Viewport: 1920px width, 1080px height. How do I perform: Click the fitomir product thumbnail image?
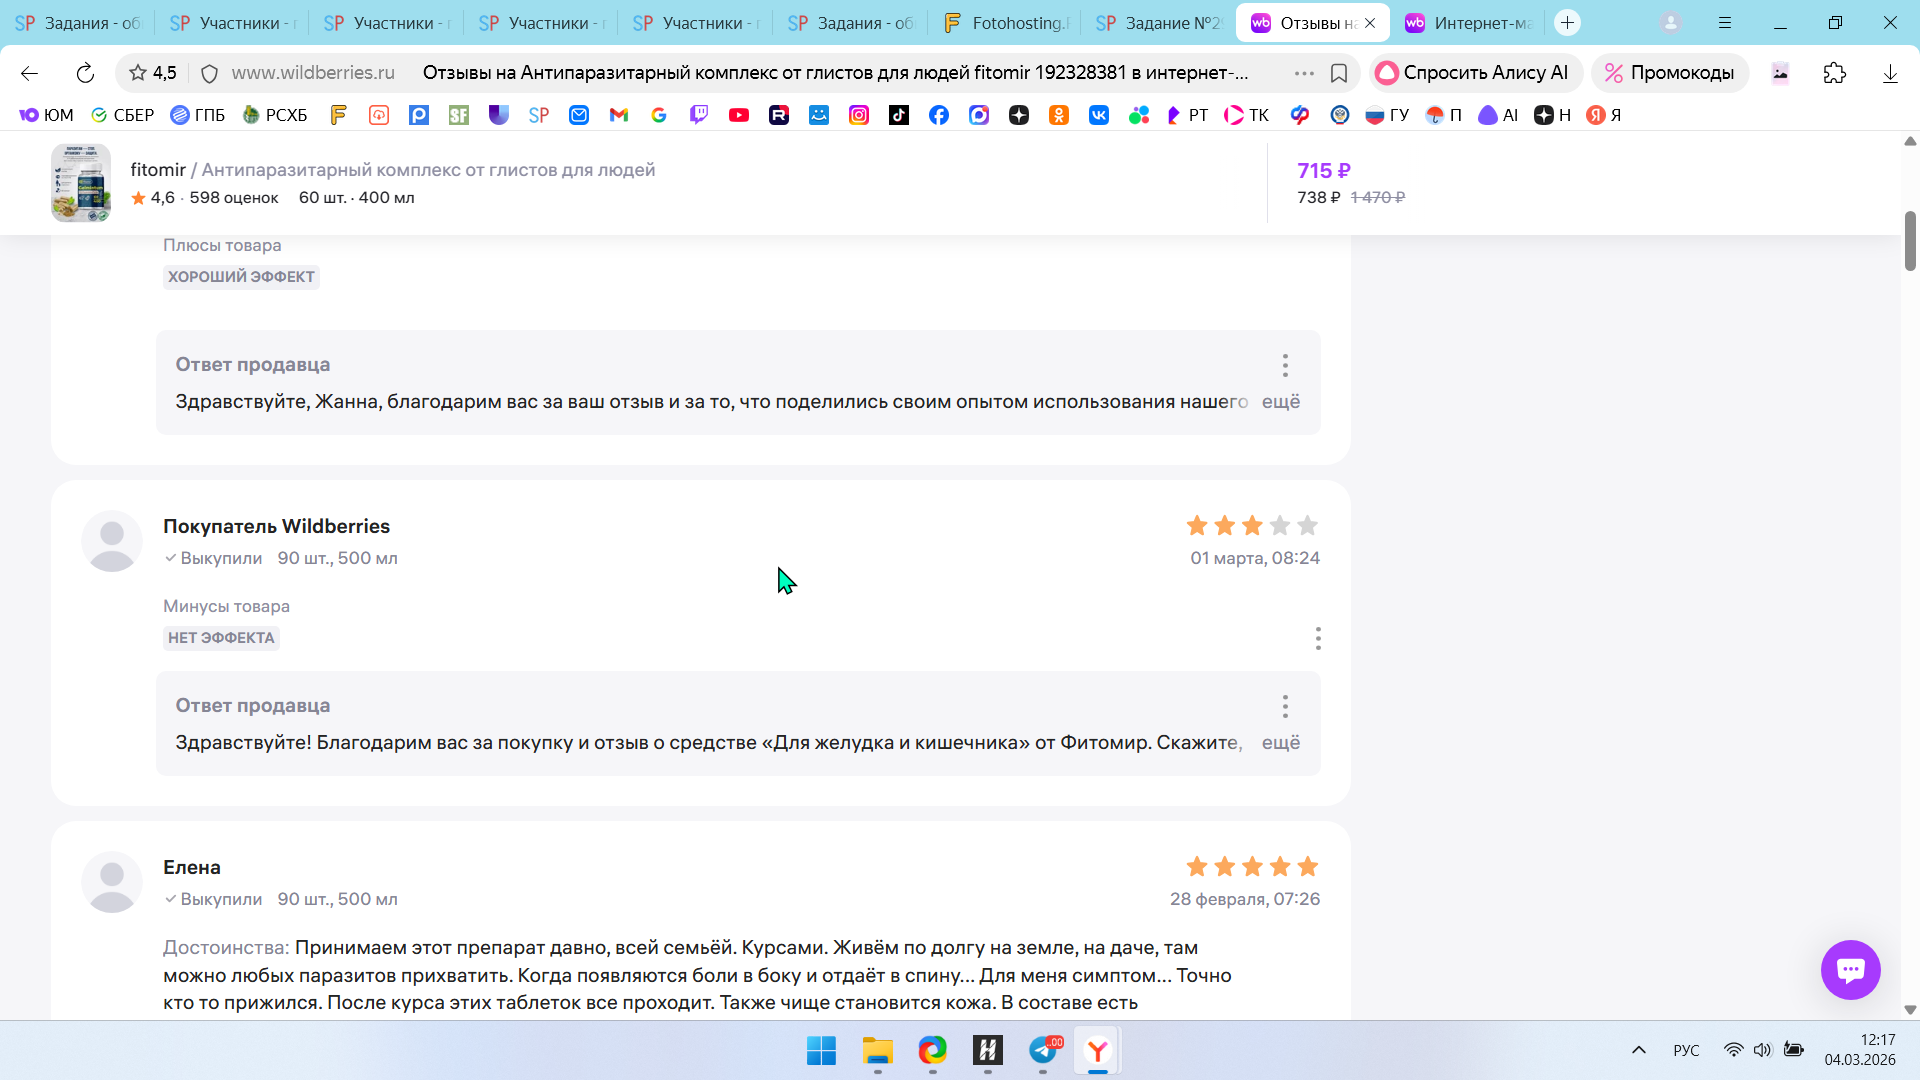tap(81, 183)
